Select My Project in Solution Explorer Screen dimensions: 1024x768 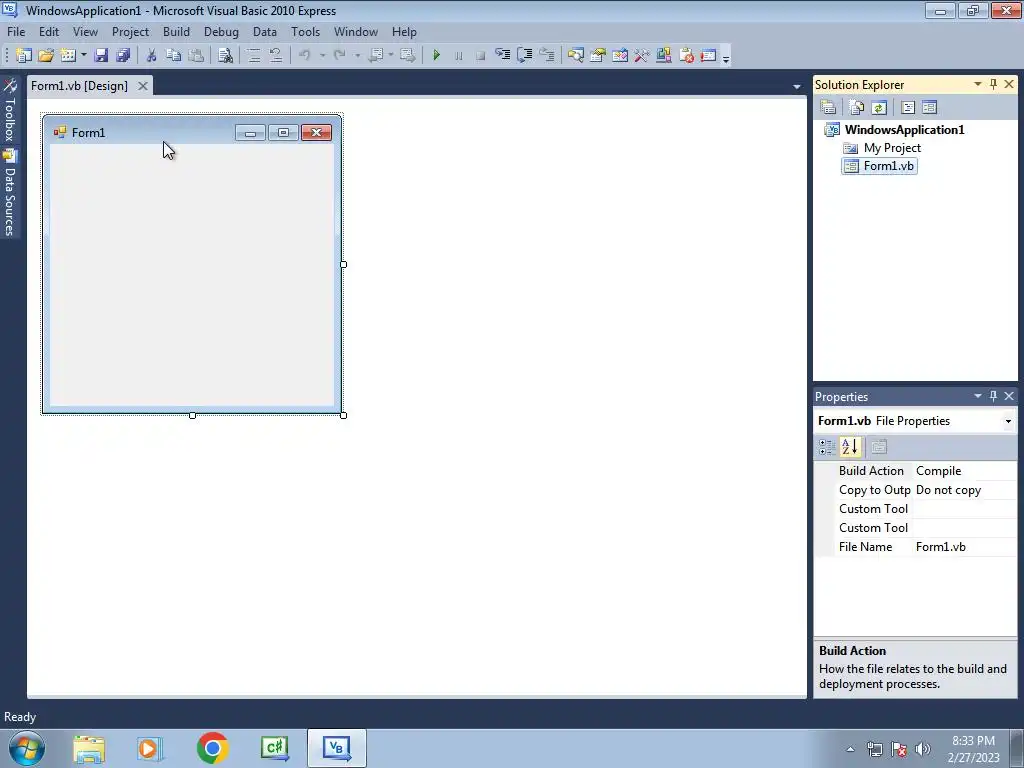[x=892, y=148]
